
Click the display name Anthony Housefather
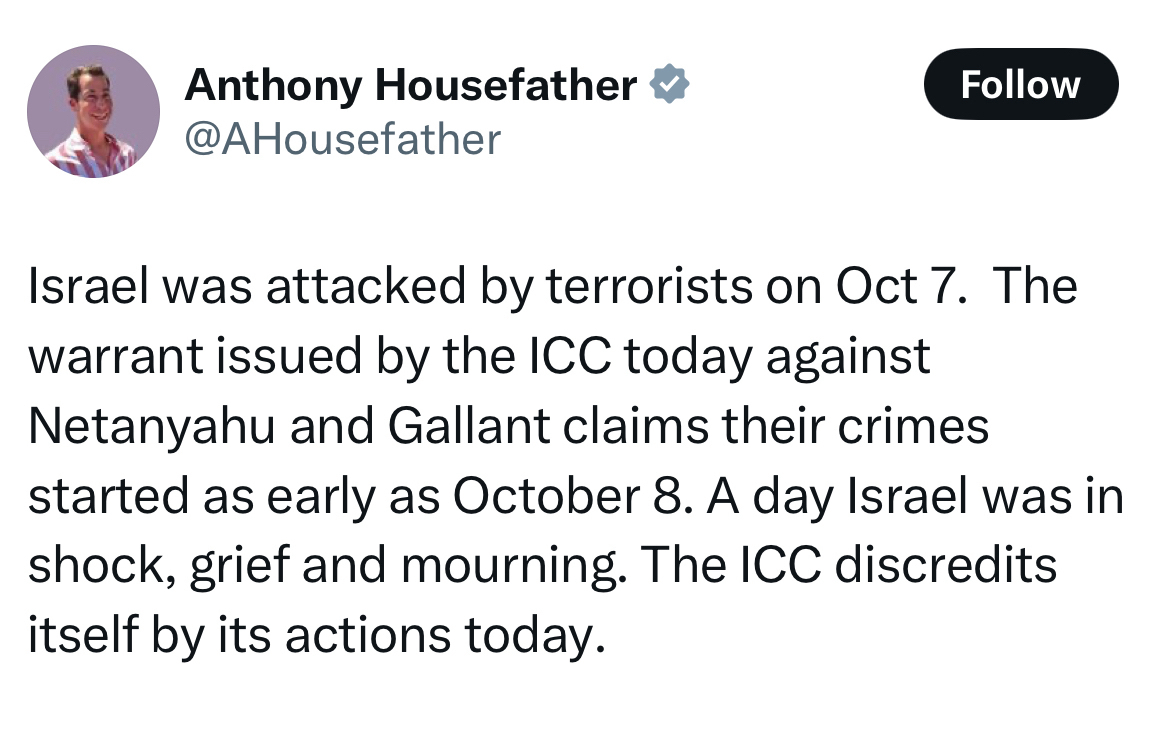click(410, 86)
